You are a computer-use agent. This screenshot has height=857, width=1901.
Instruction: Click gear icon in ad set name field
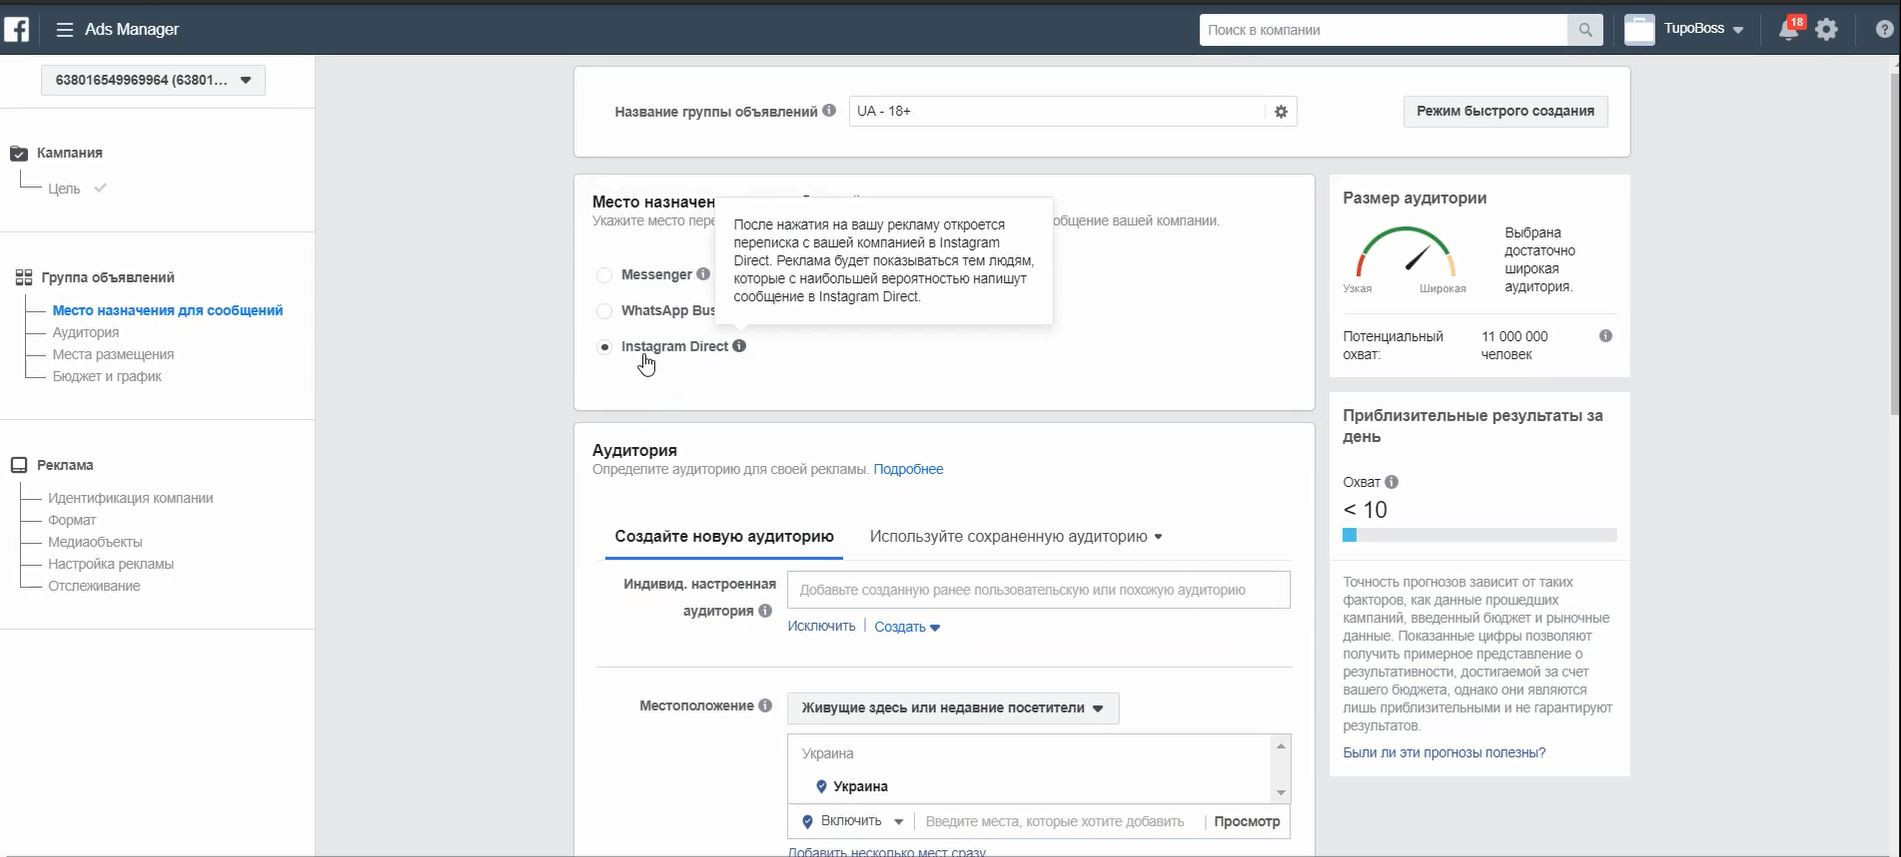point(1281,112)
